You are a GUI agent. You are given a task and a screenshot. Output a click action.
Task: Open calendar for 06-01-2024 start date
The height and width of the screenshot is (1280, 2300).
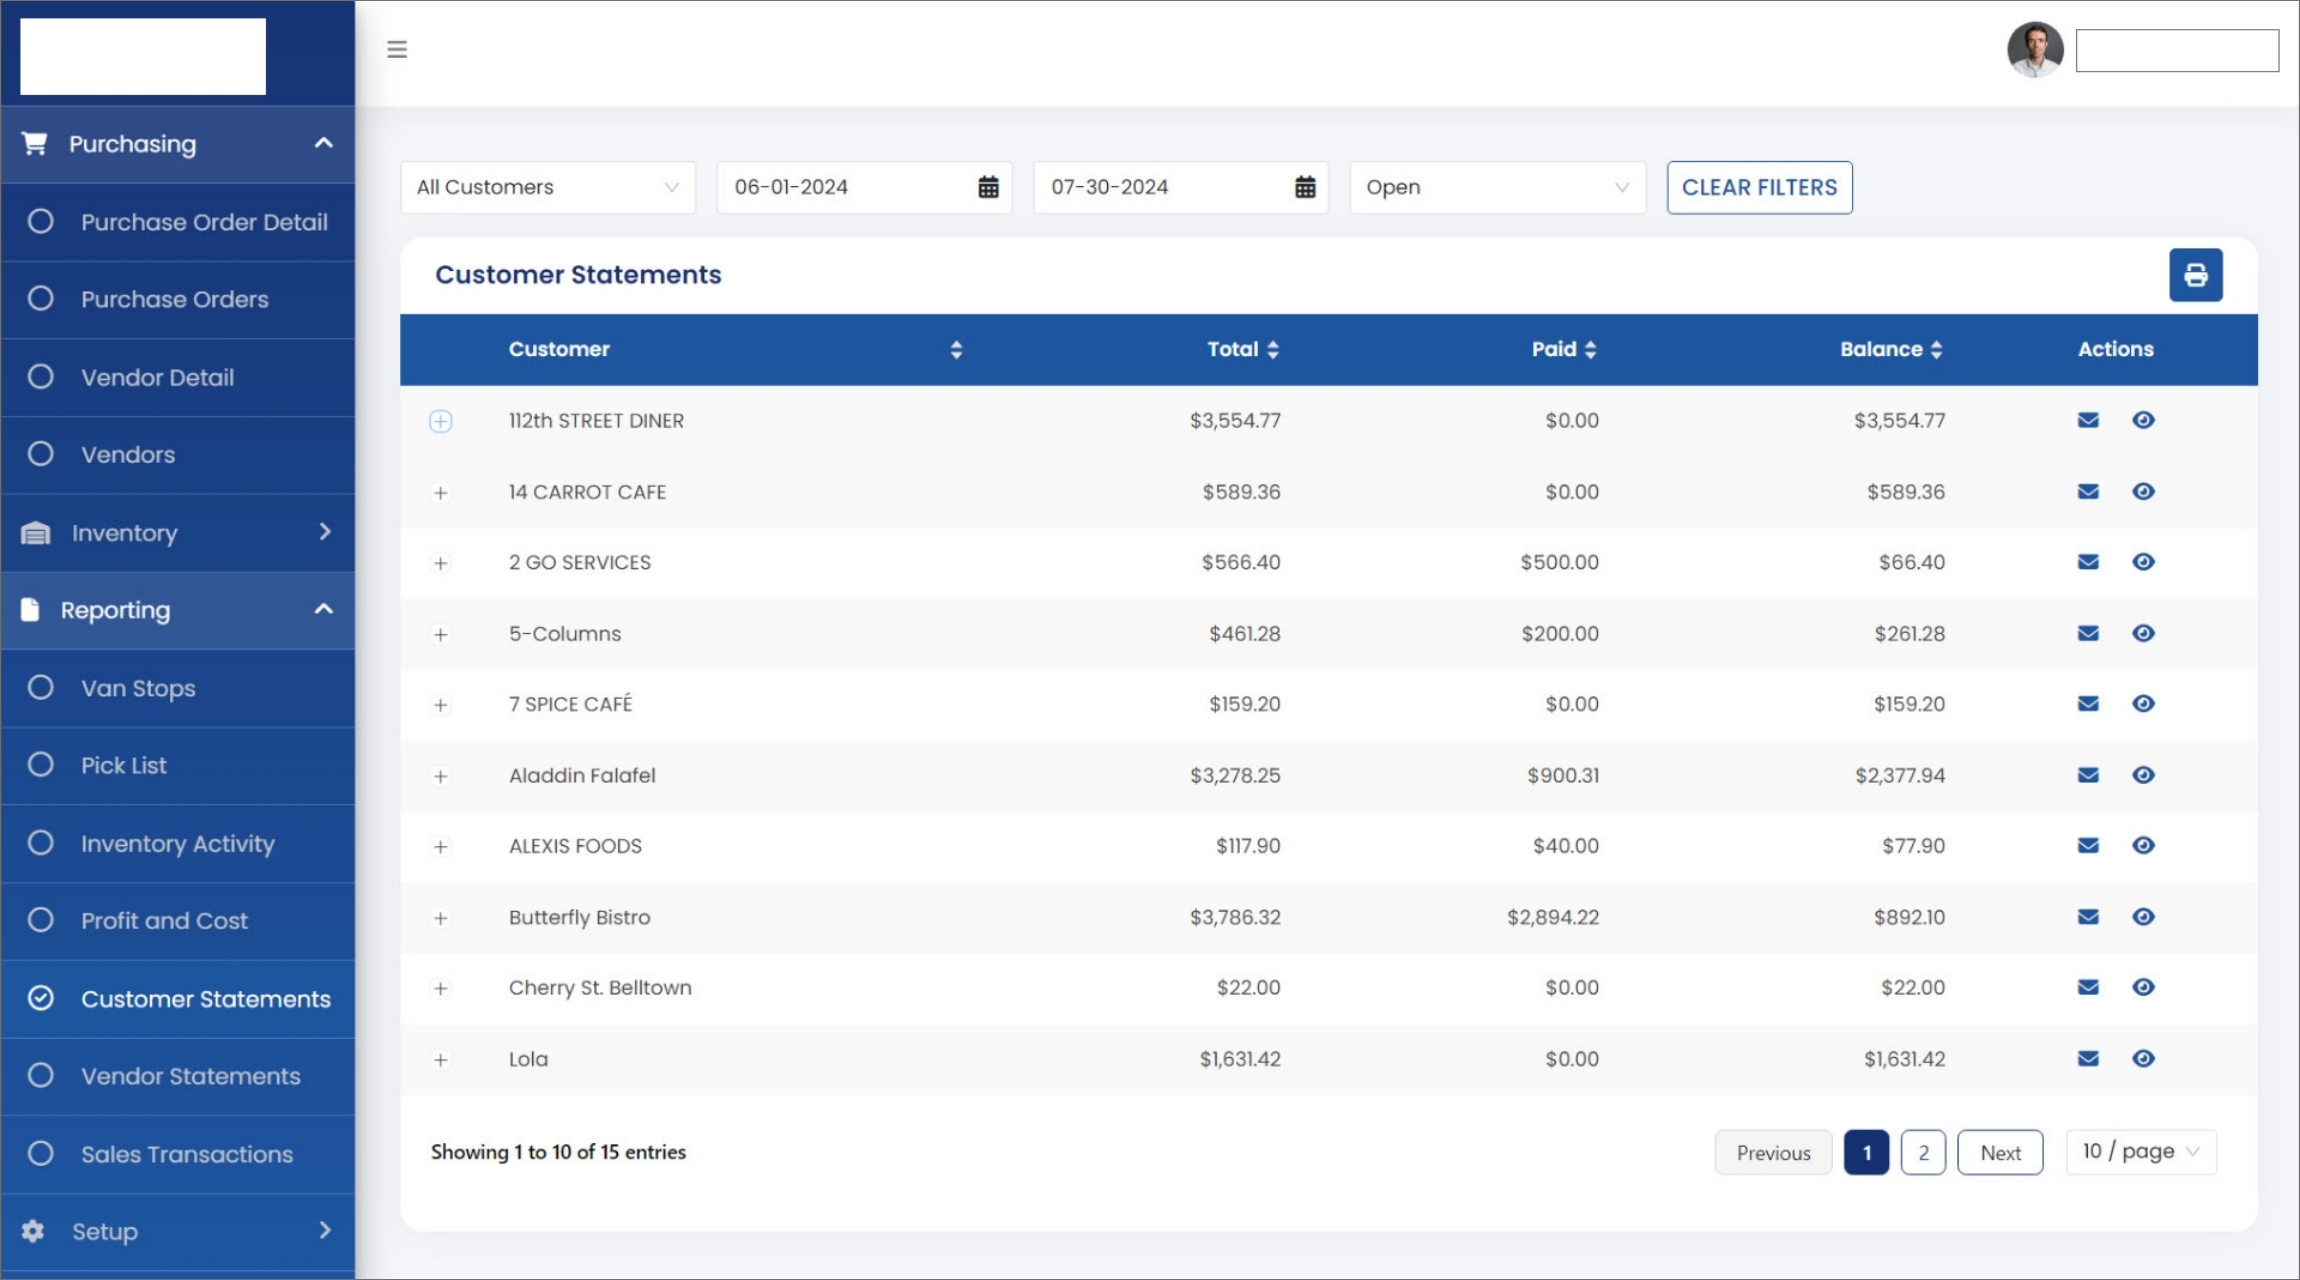coord(988,187)
